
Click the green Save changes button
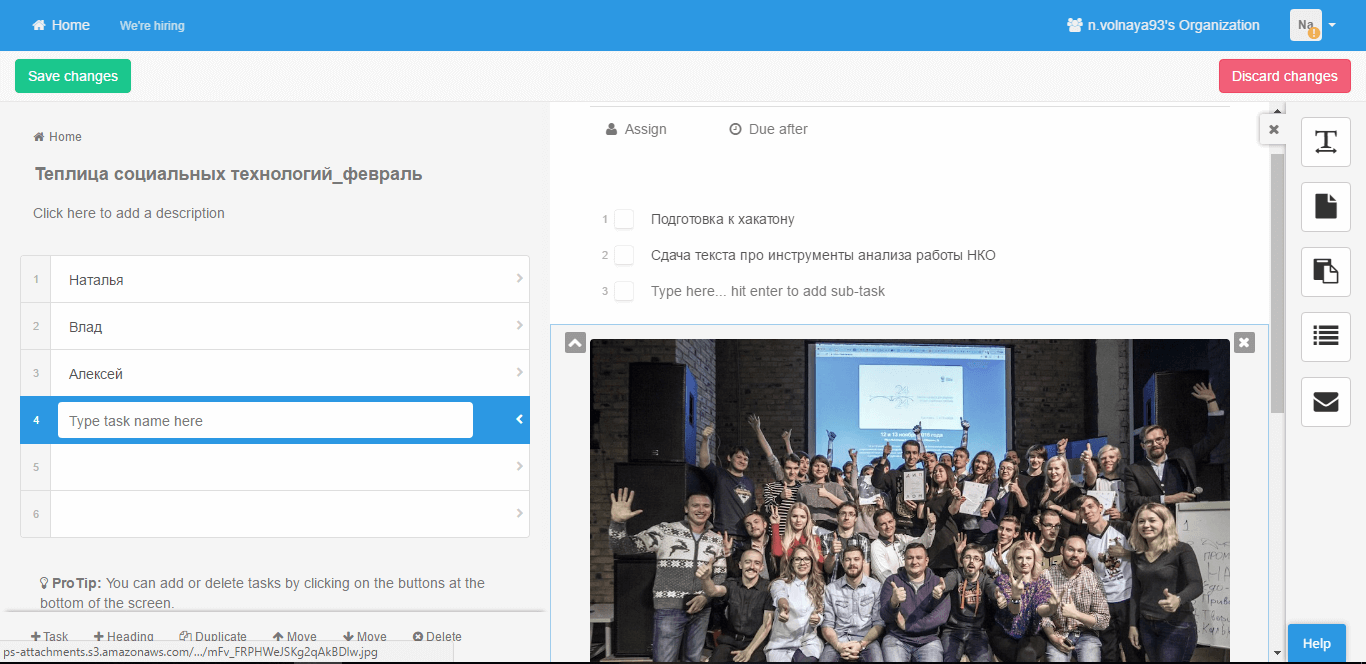73,76
